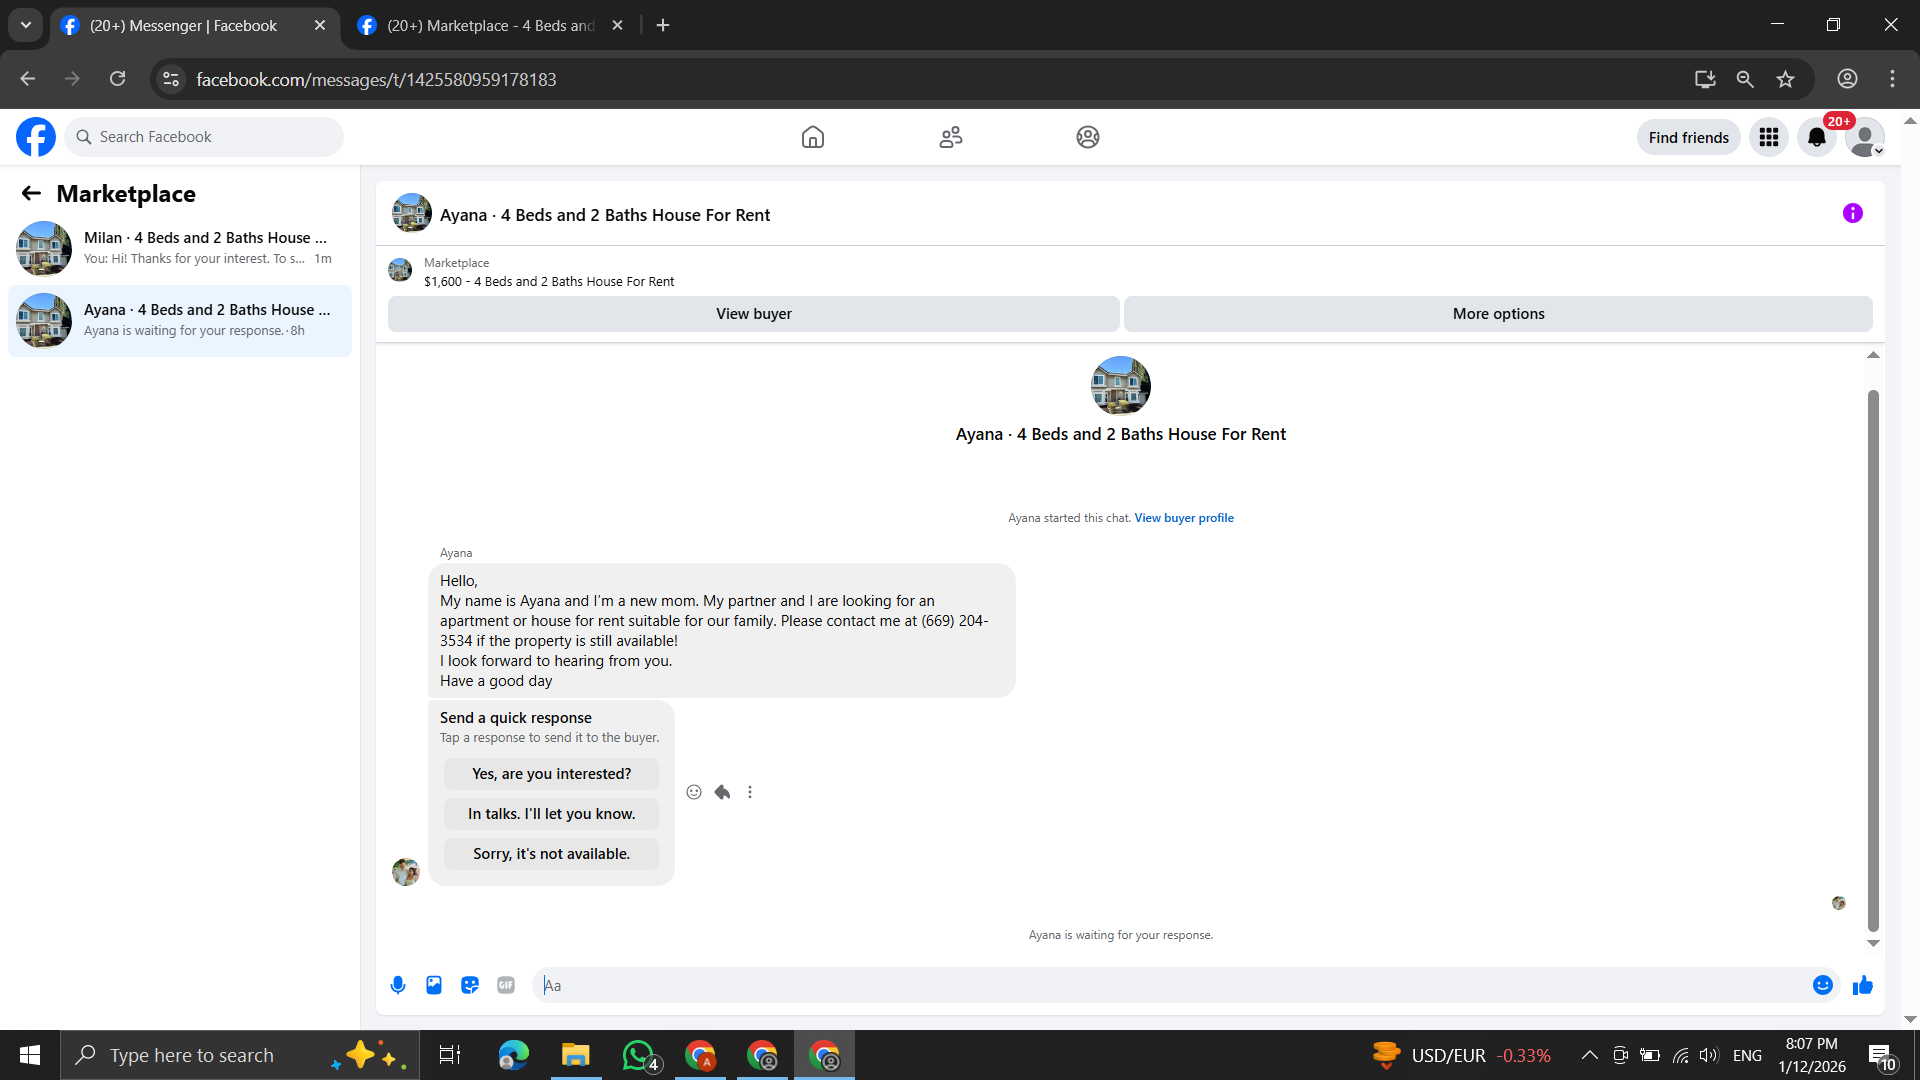Open emoji picker in message box

click(1823, 985)
